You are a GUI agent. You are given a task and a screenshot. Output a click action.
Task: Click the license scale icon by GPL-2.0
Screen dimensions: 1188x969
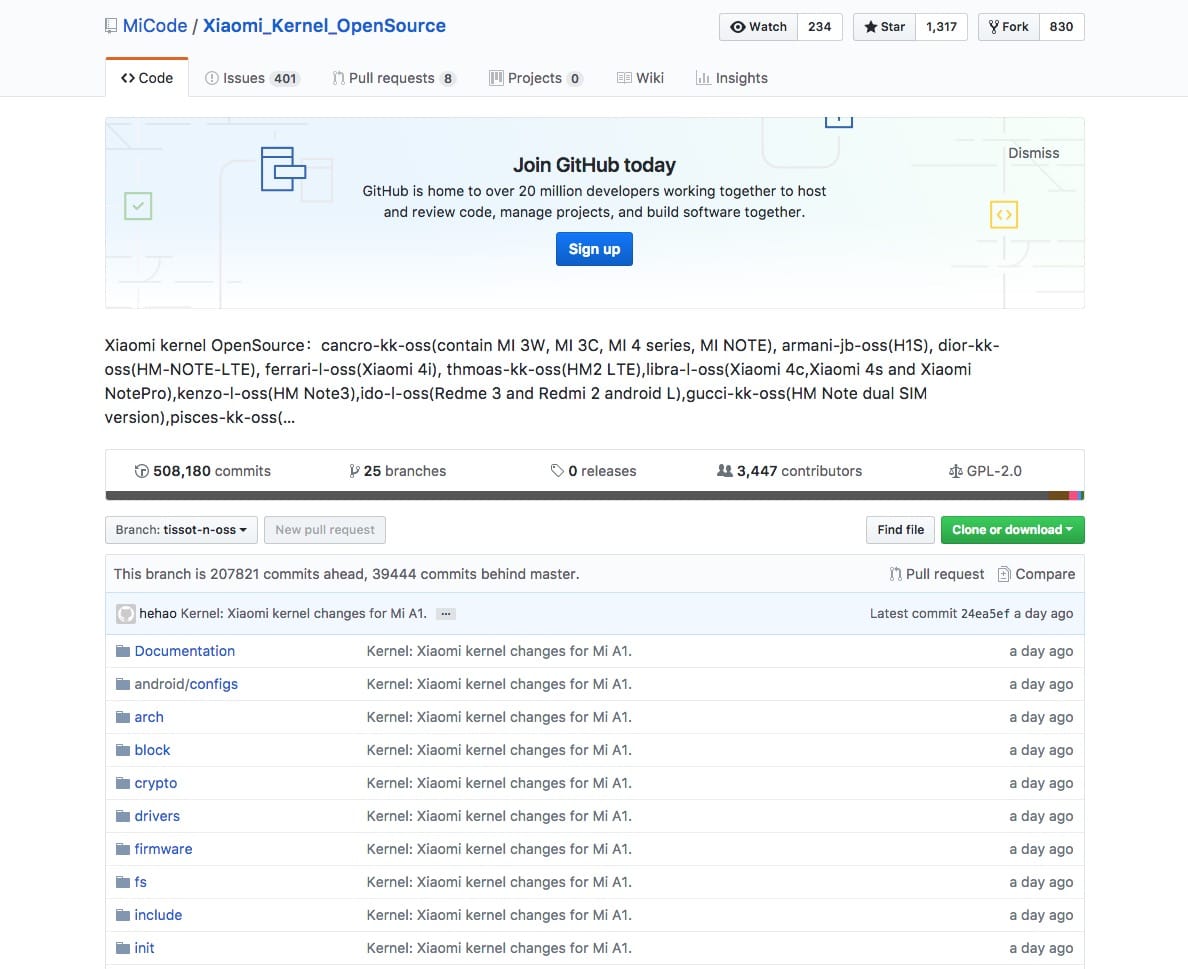[x=955, y=471]
